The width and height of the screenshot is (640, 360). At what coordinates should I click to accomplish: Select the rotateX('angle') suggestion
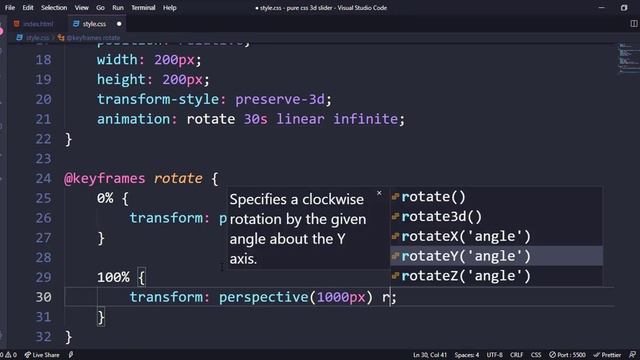[x=496, y=236]
